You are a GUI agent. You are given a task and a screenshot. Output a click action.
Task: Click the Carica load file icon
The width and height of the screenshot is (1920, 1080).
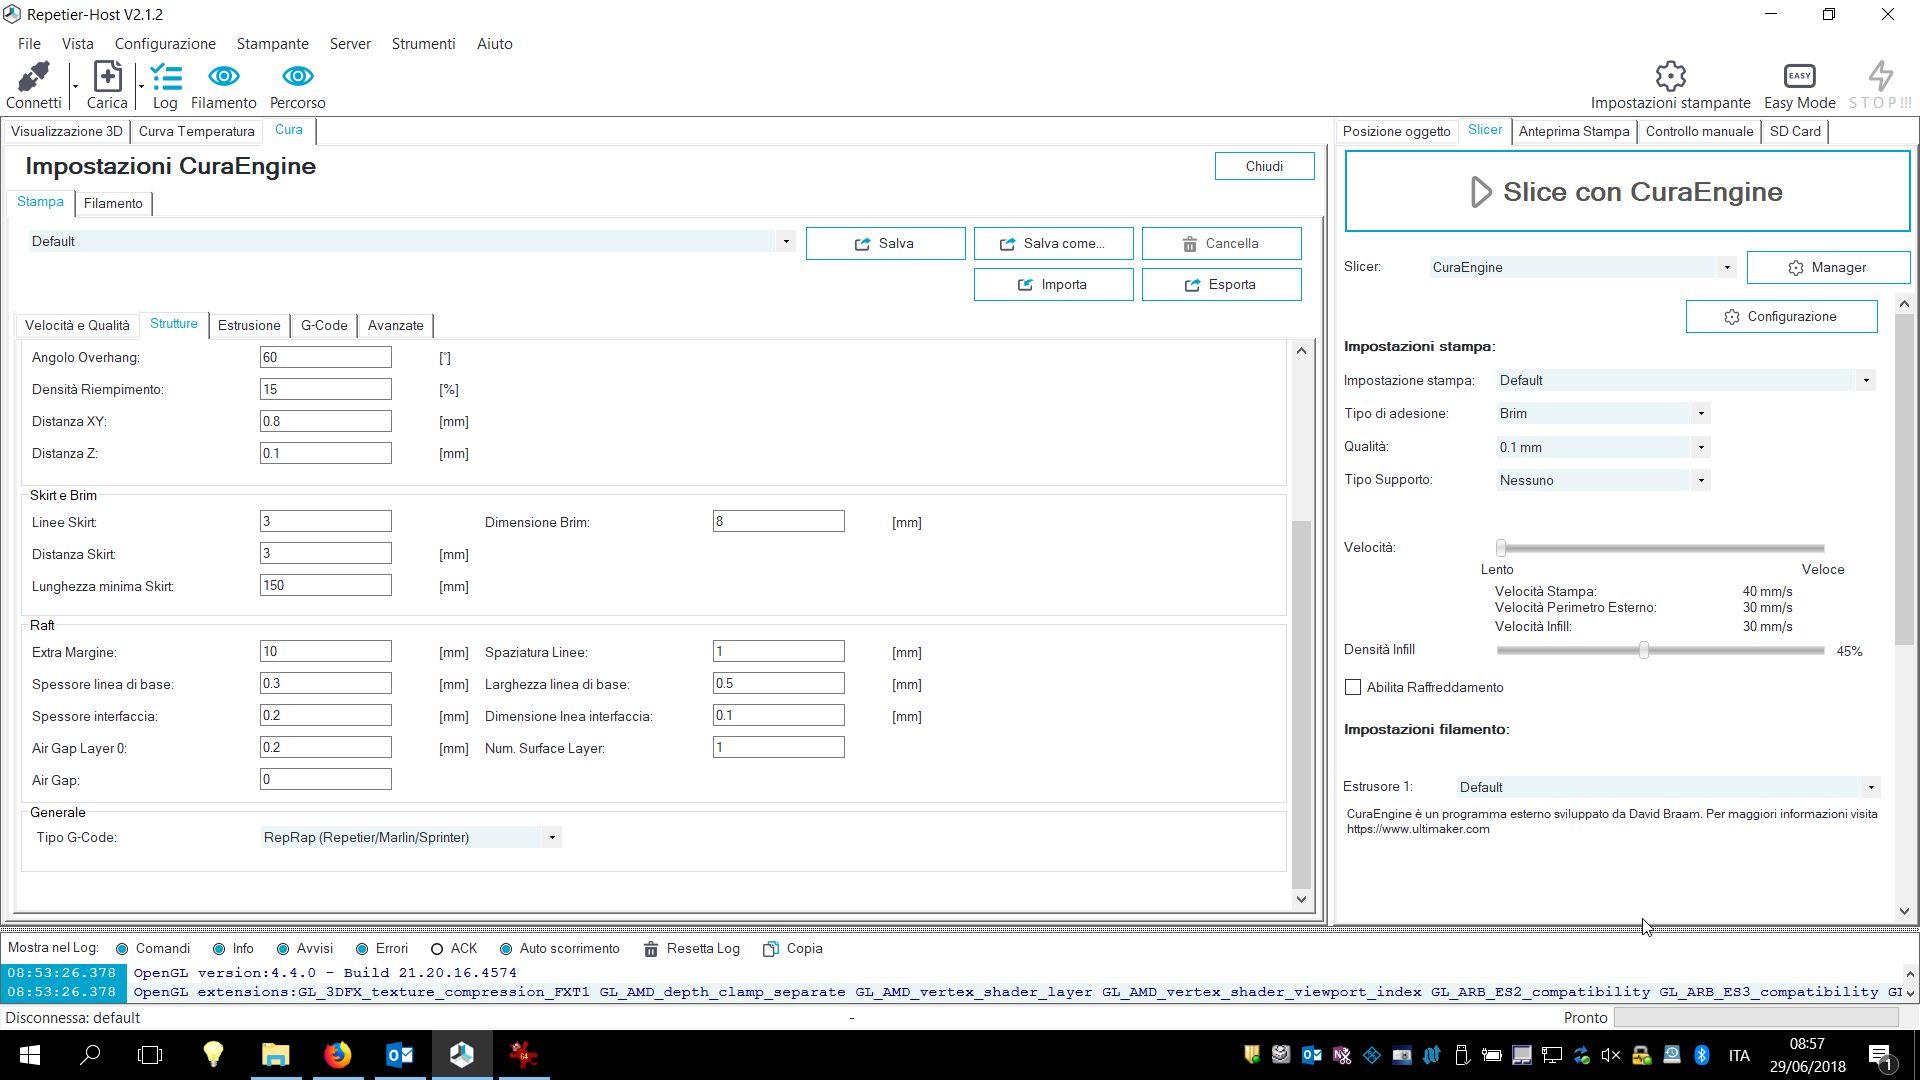[x=107, y=77]
